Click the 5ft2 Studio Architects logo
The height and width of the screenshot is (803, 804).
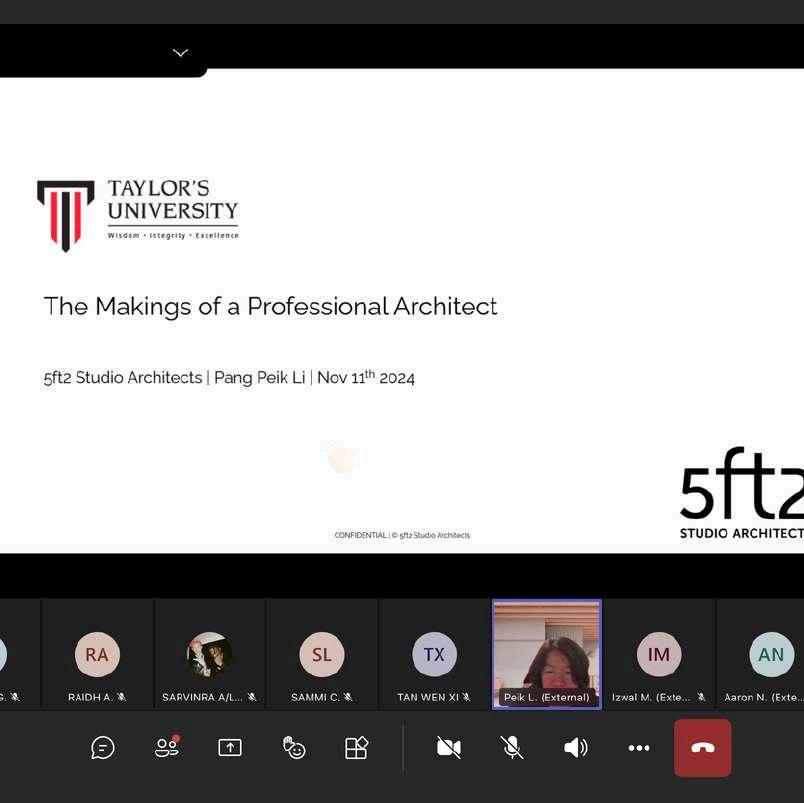coord(742,493)
